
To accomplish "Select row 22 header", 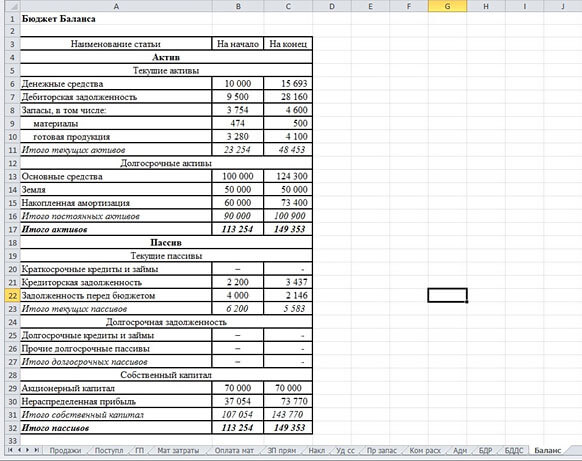I will coord(12,296).
